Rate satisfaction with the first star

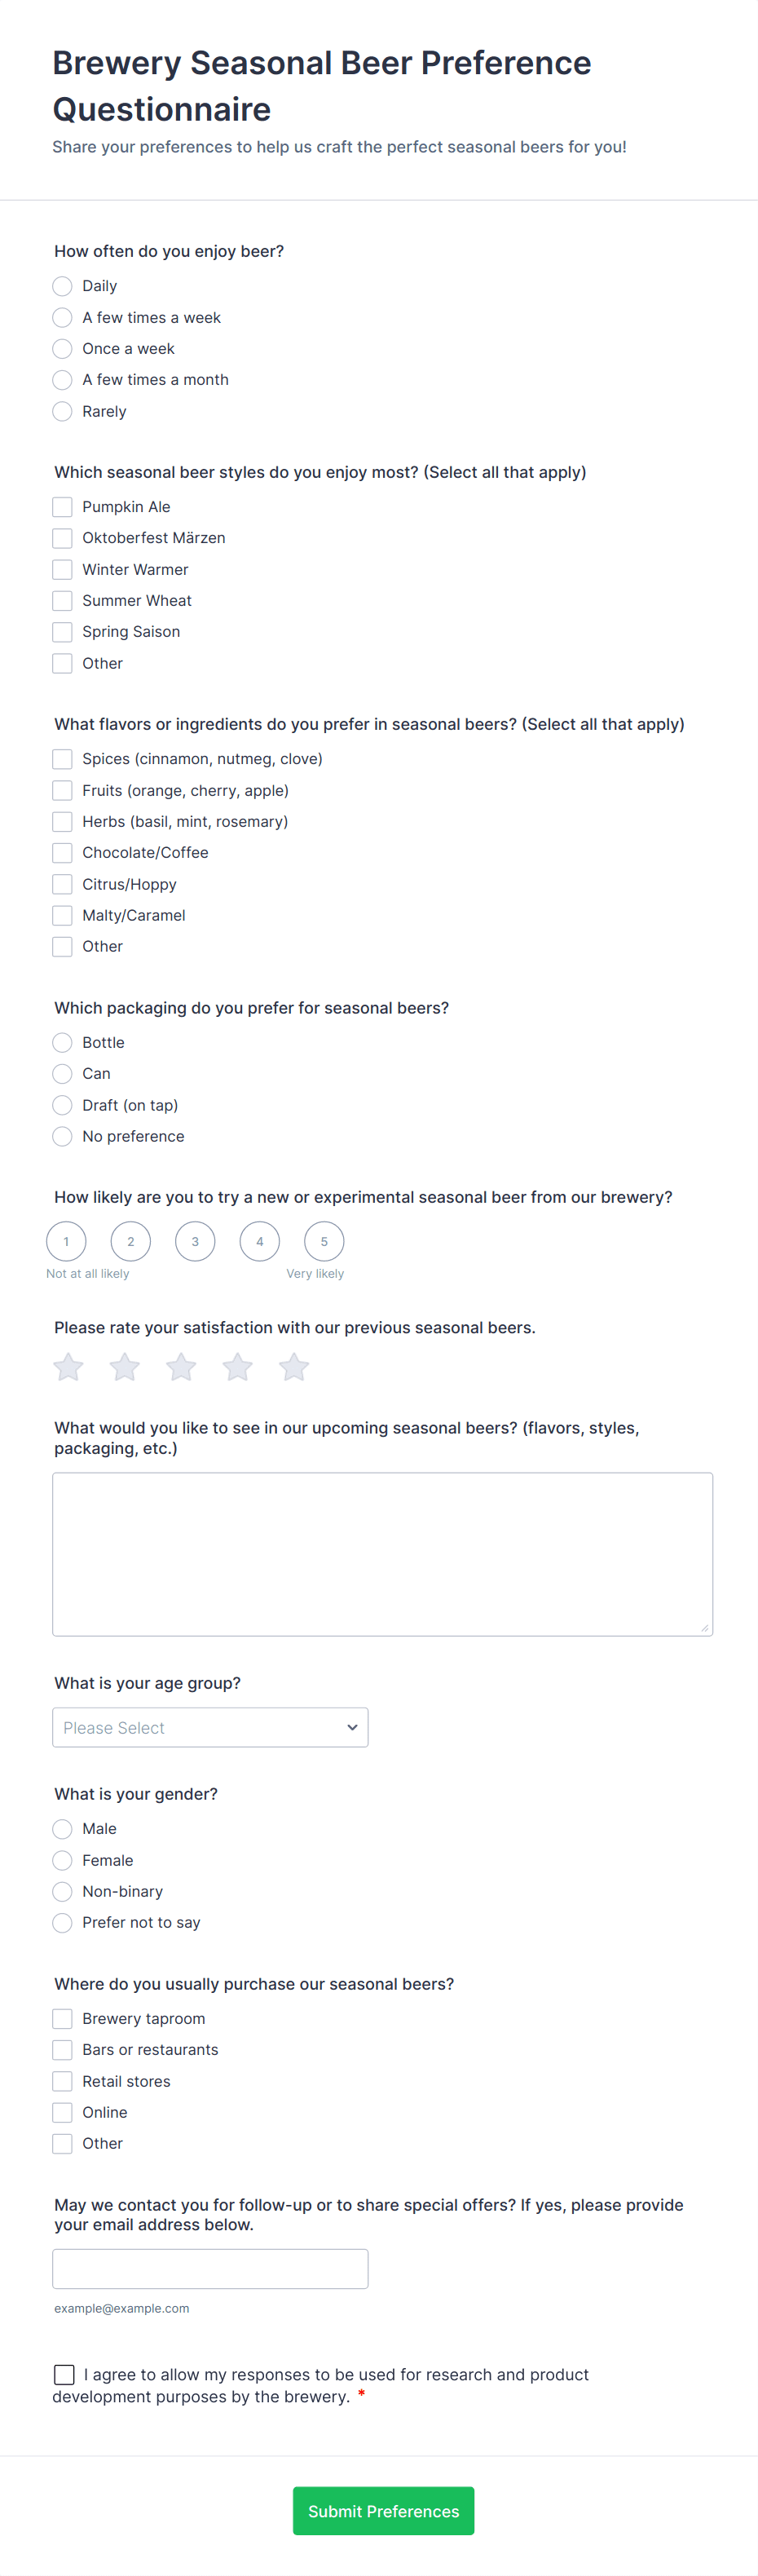(68, 1367)
